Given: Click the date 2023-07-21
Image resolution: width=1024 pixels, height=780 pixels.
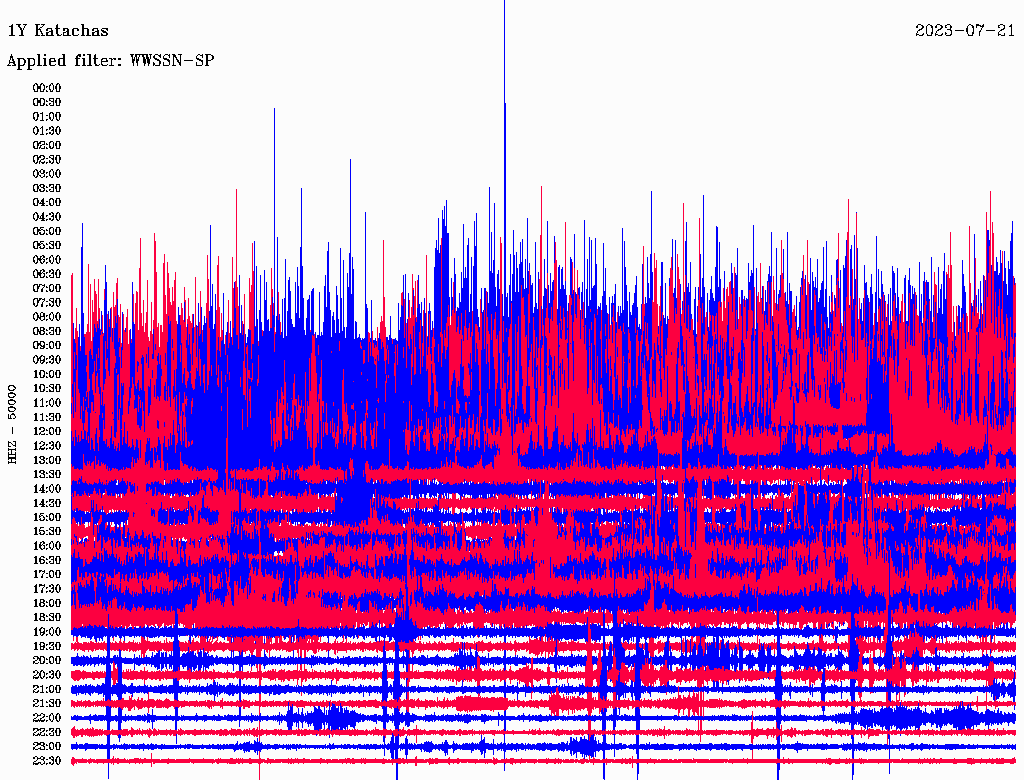Looking at the screenshot, I should pos(965,31).
